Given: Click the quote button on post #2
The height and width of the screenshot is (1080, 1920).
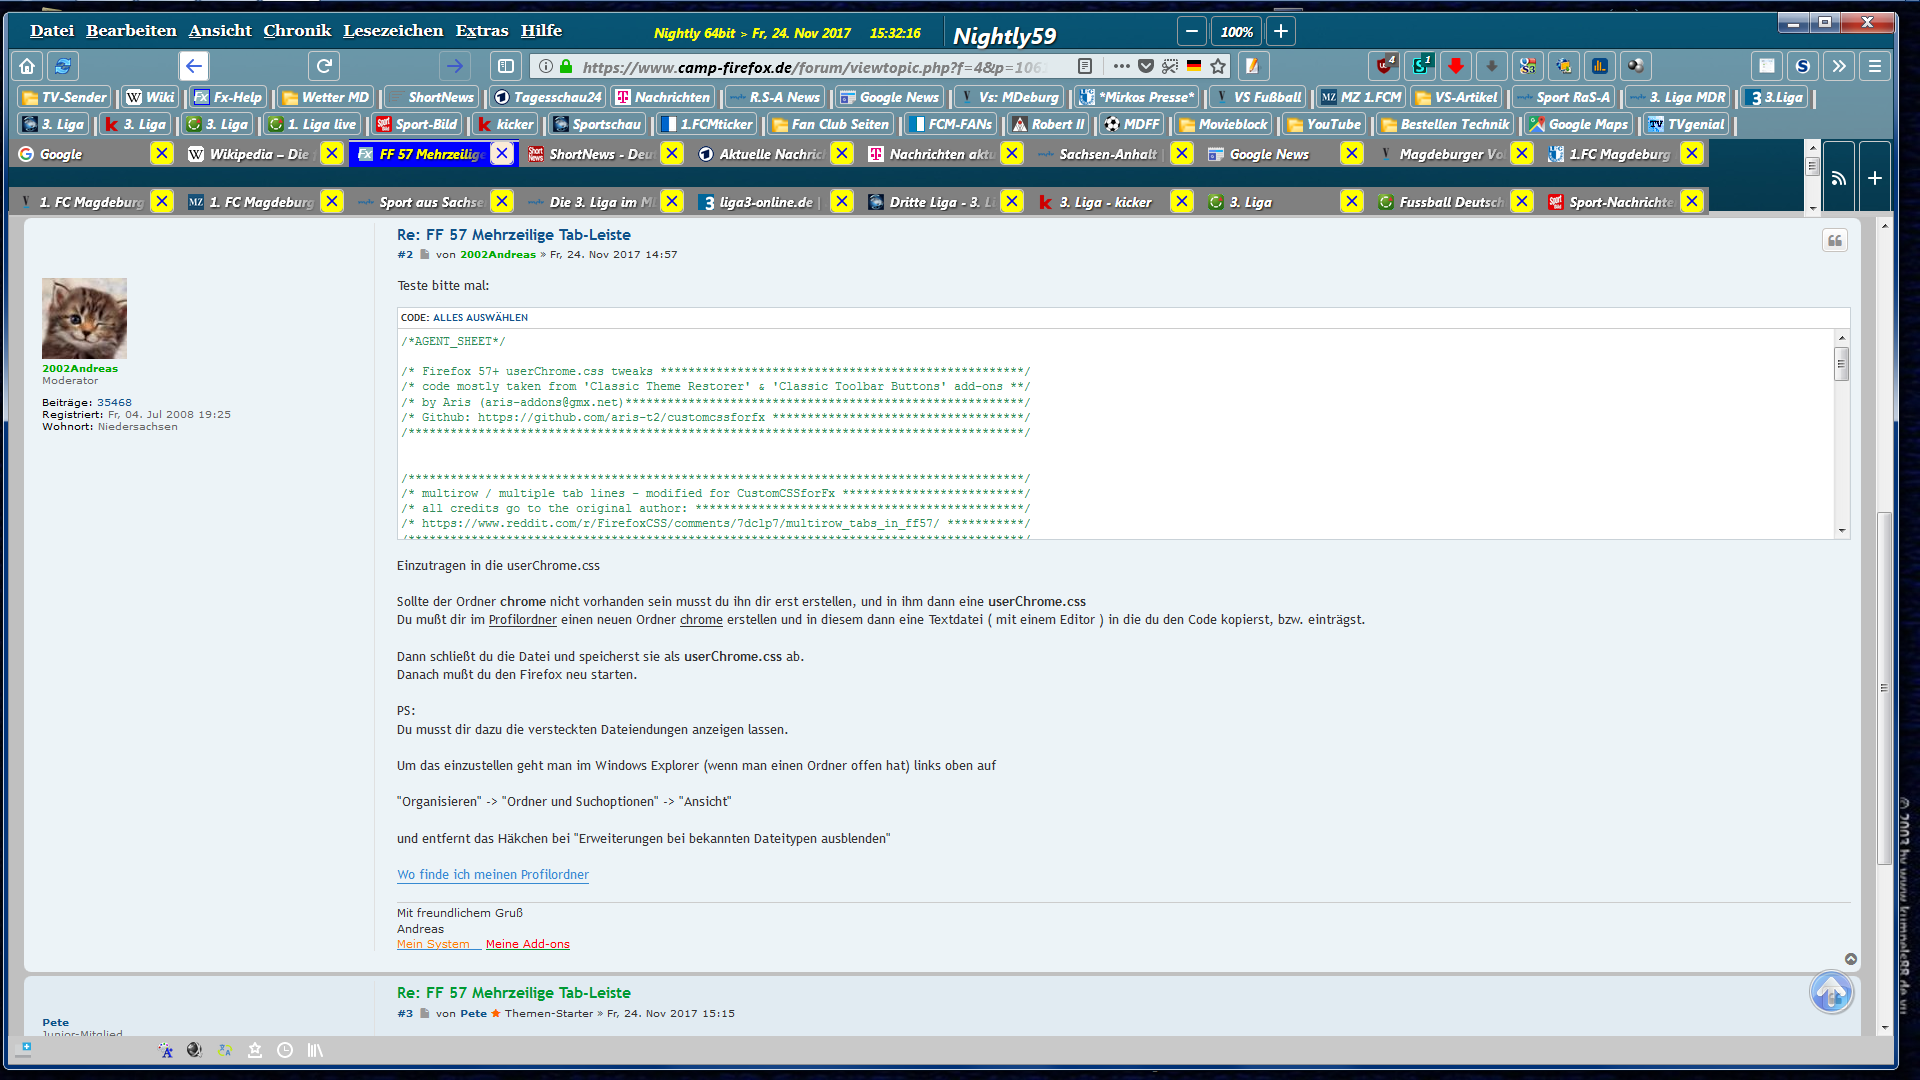Looking at the screenshot, I should (1834, 240).
